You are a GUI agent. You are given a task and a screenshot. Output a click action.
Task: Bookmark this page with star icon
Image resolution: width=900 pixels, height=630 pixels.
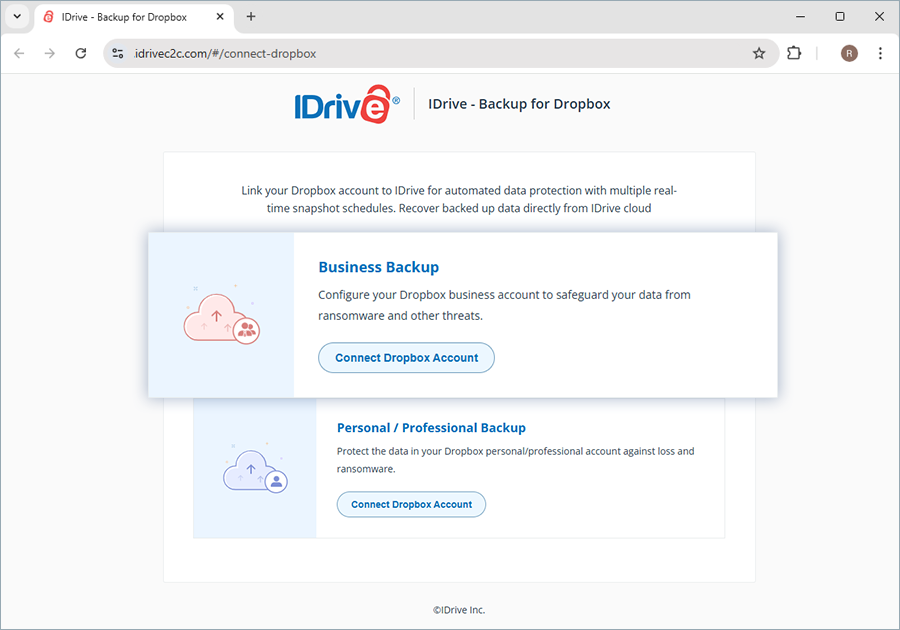759,53
